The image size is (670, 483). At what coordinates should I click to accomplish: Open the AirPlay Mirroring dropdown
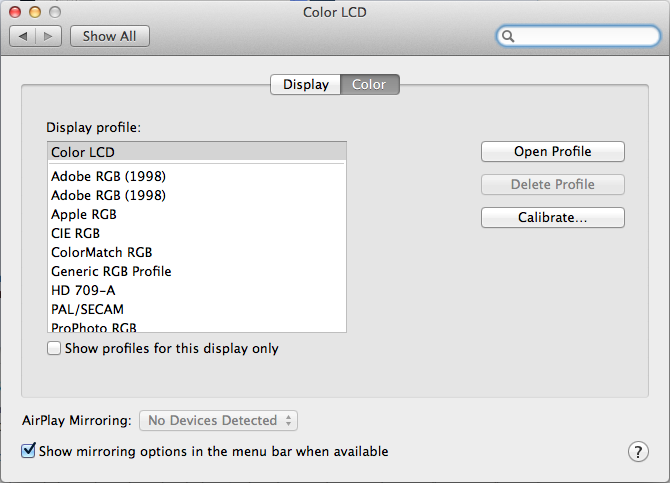pos(219,421)
